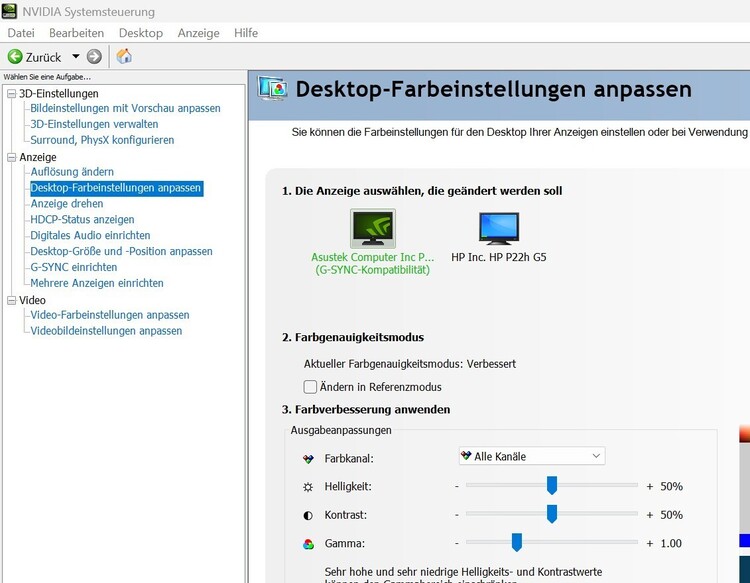Select the HP Inc. HP P22h G5 monitor
750x583 pixels.
(x=498, y=229)
